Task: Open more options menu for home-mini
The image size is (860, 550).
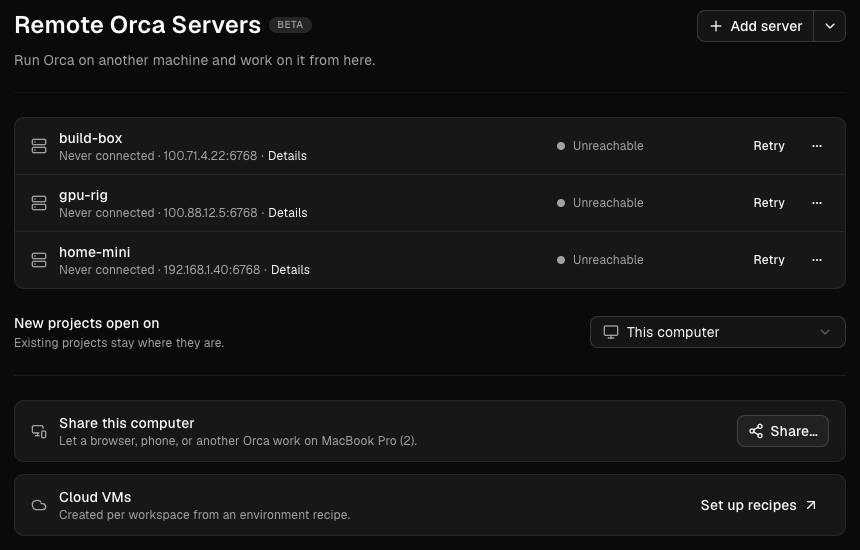Action: click(817, 260)
